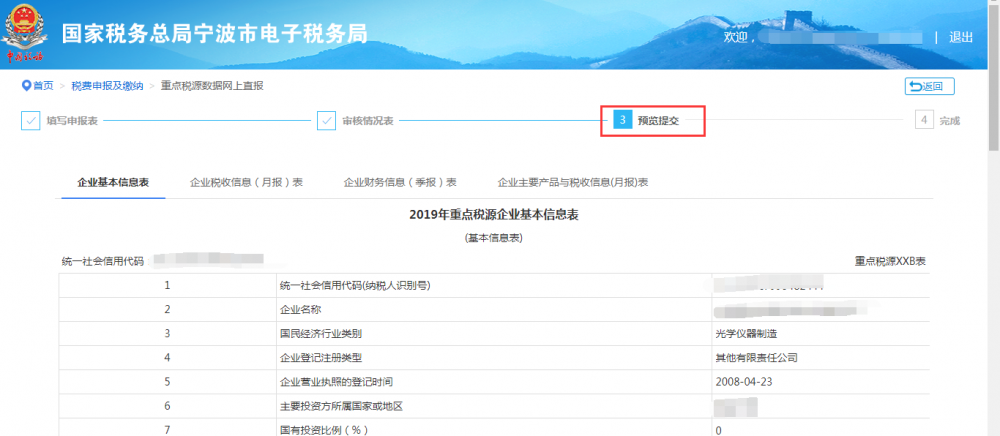Viewport: 1000px width, 436px height.
Task: Click the 预览提交 step label
Action: 658,121
